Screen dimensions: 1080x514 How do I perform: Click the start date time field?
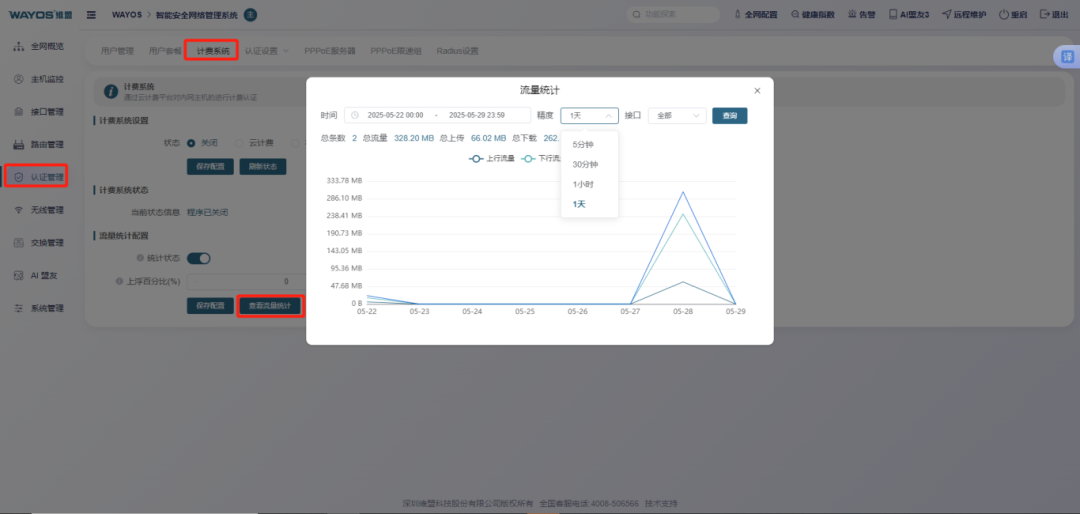[395, 116]
